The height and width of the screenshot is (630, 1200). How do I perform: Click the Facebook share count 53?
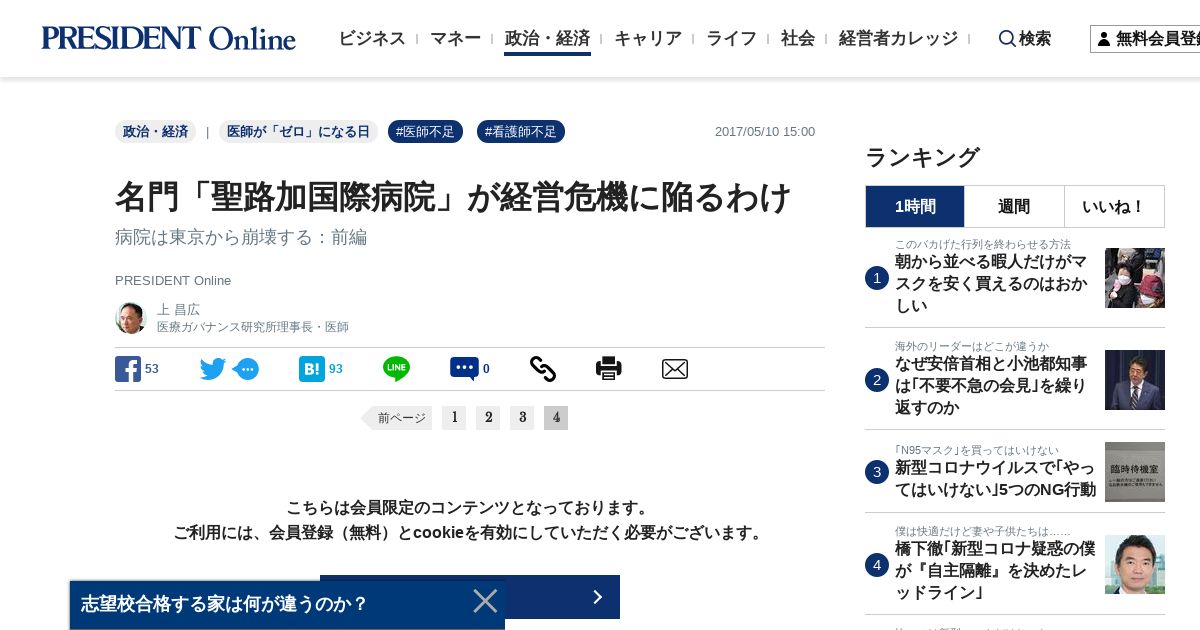(152, 369)
